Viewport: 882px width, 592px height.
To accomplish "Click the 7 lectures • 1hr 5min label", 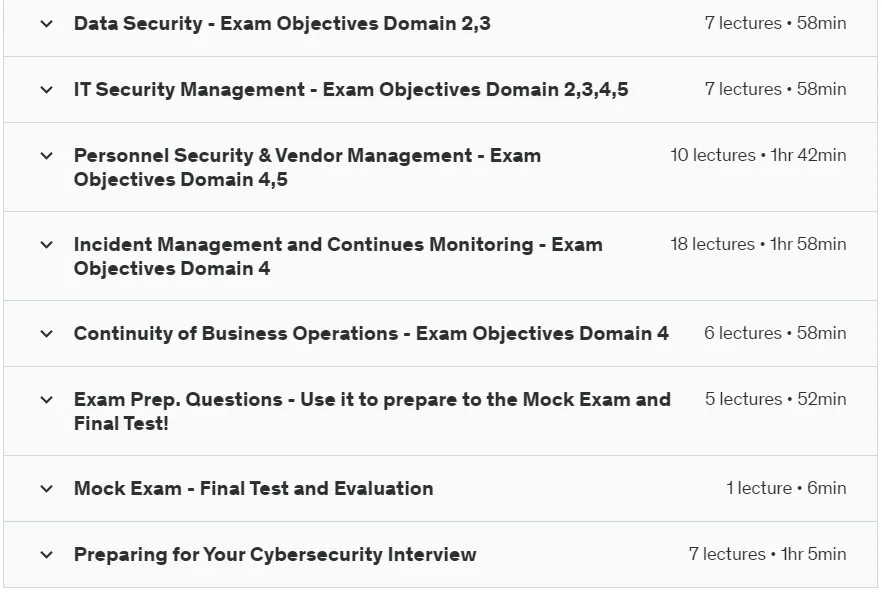I will [768, 554].
